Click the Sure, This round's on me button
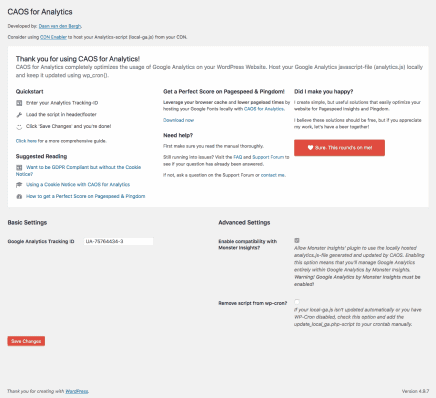Viewport: 436px width, 398px height. pos(339,148)
